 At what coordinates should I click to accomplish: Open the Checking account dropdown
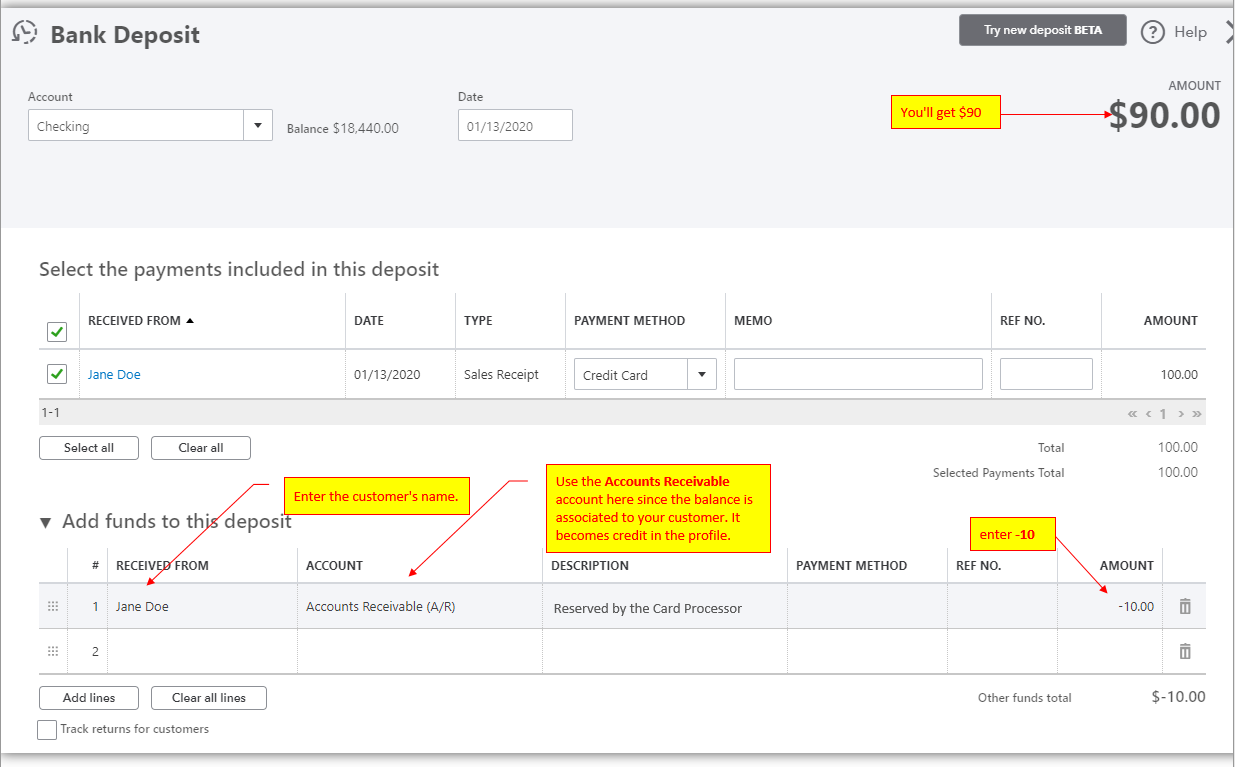pyautogui.click(x=258, y=126)
